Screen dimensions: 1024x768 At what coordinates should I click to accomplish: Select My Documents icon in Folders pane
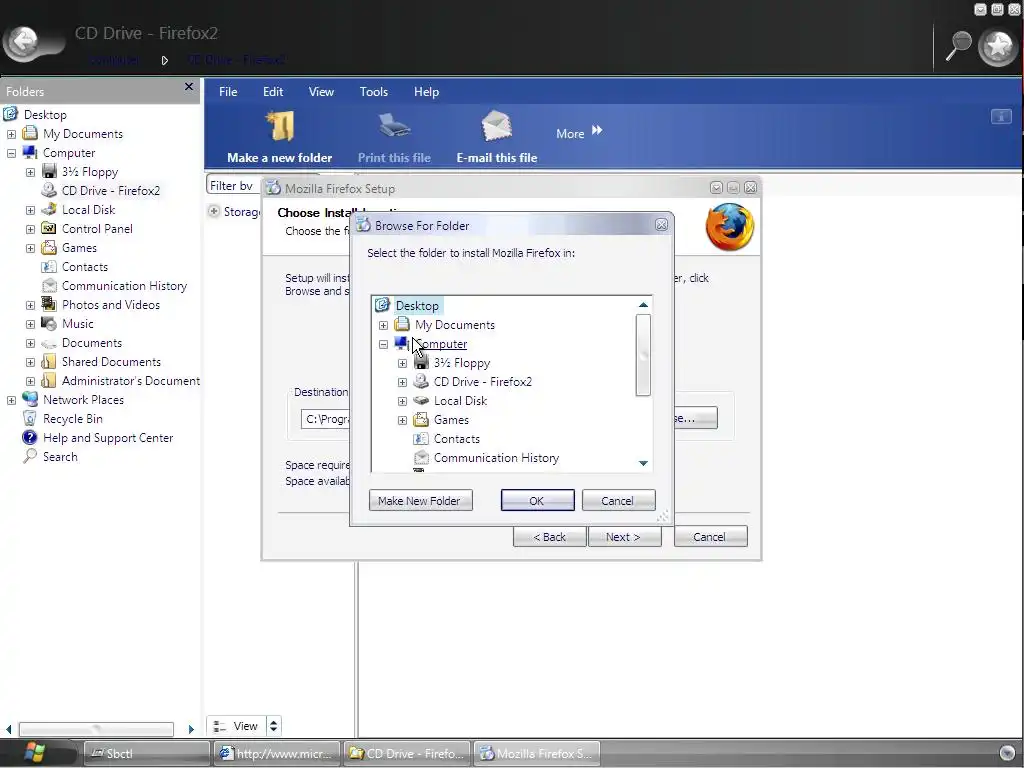pyautogui.click(x=30, y=133)
